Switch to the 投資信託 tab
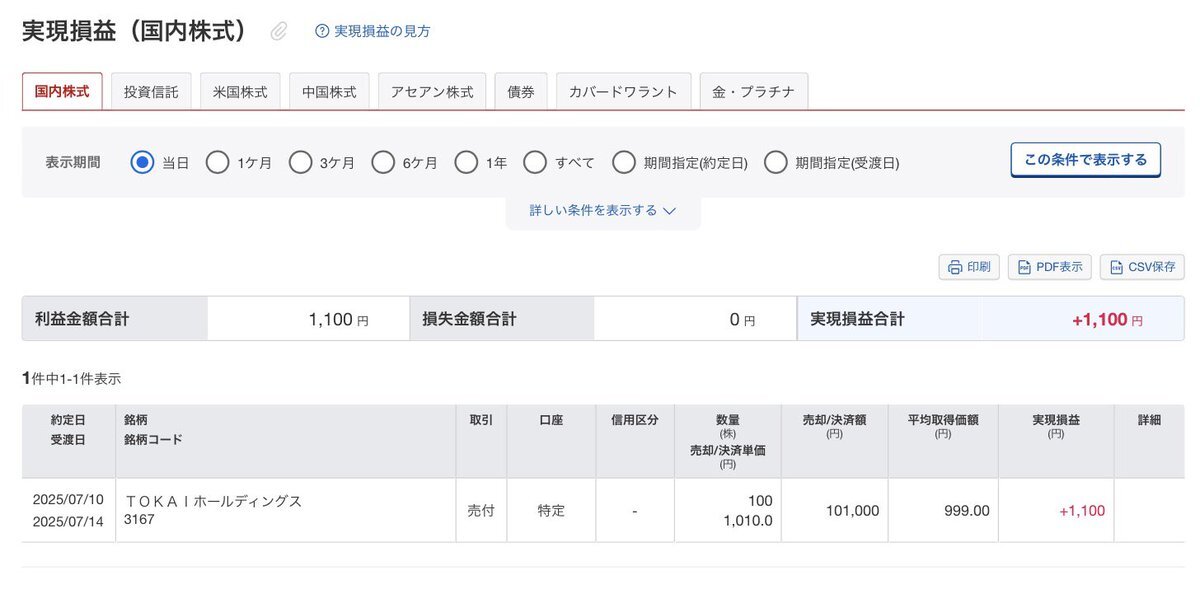This screenshot has height=589, width=1200. click(151, 91)
